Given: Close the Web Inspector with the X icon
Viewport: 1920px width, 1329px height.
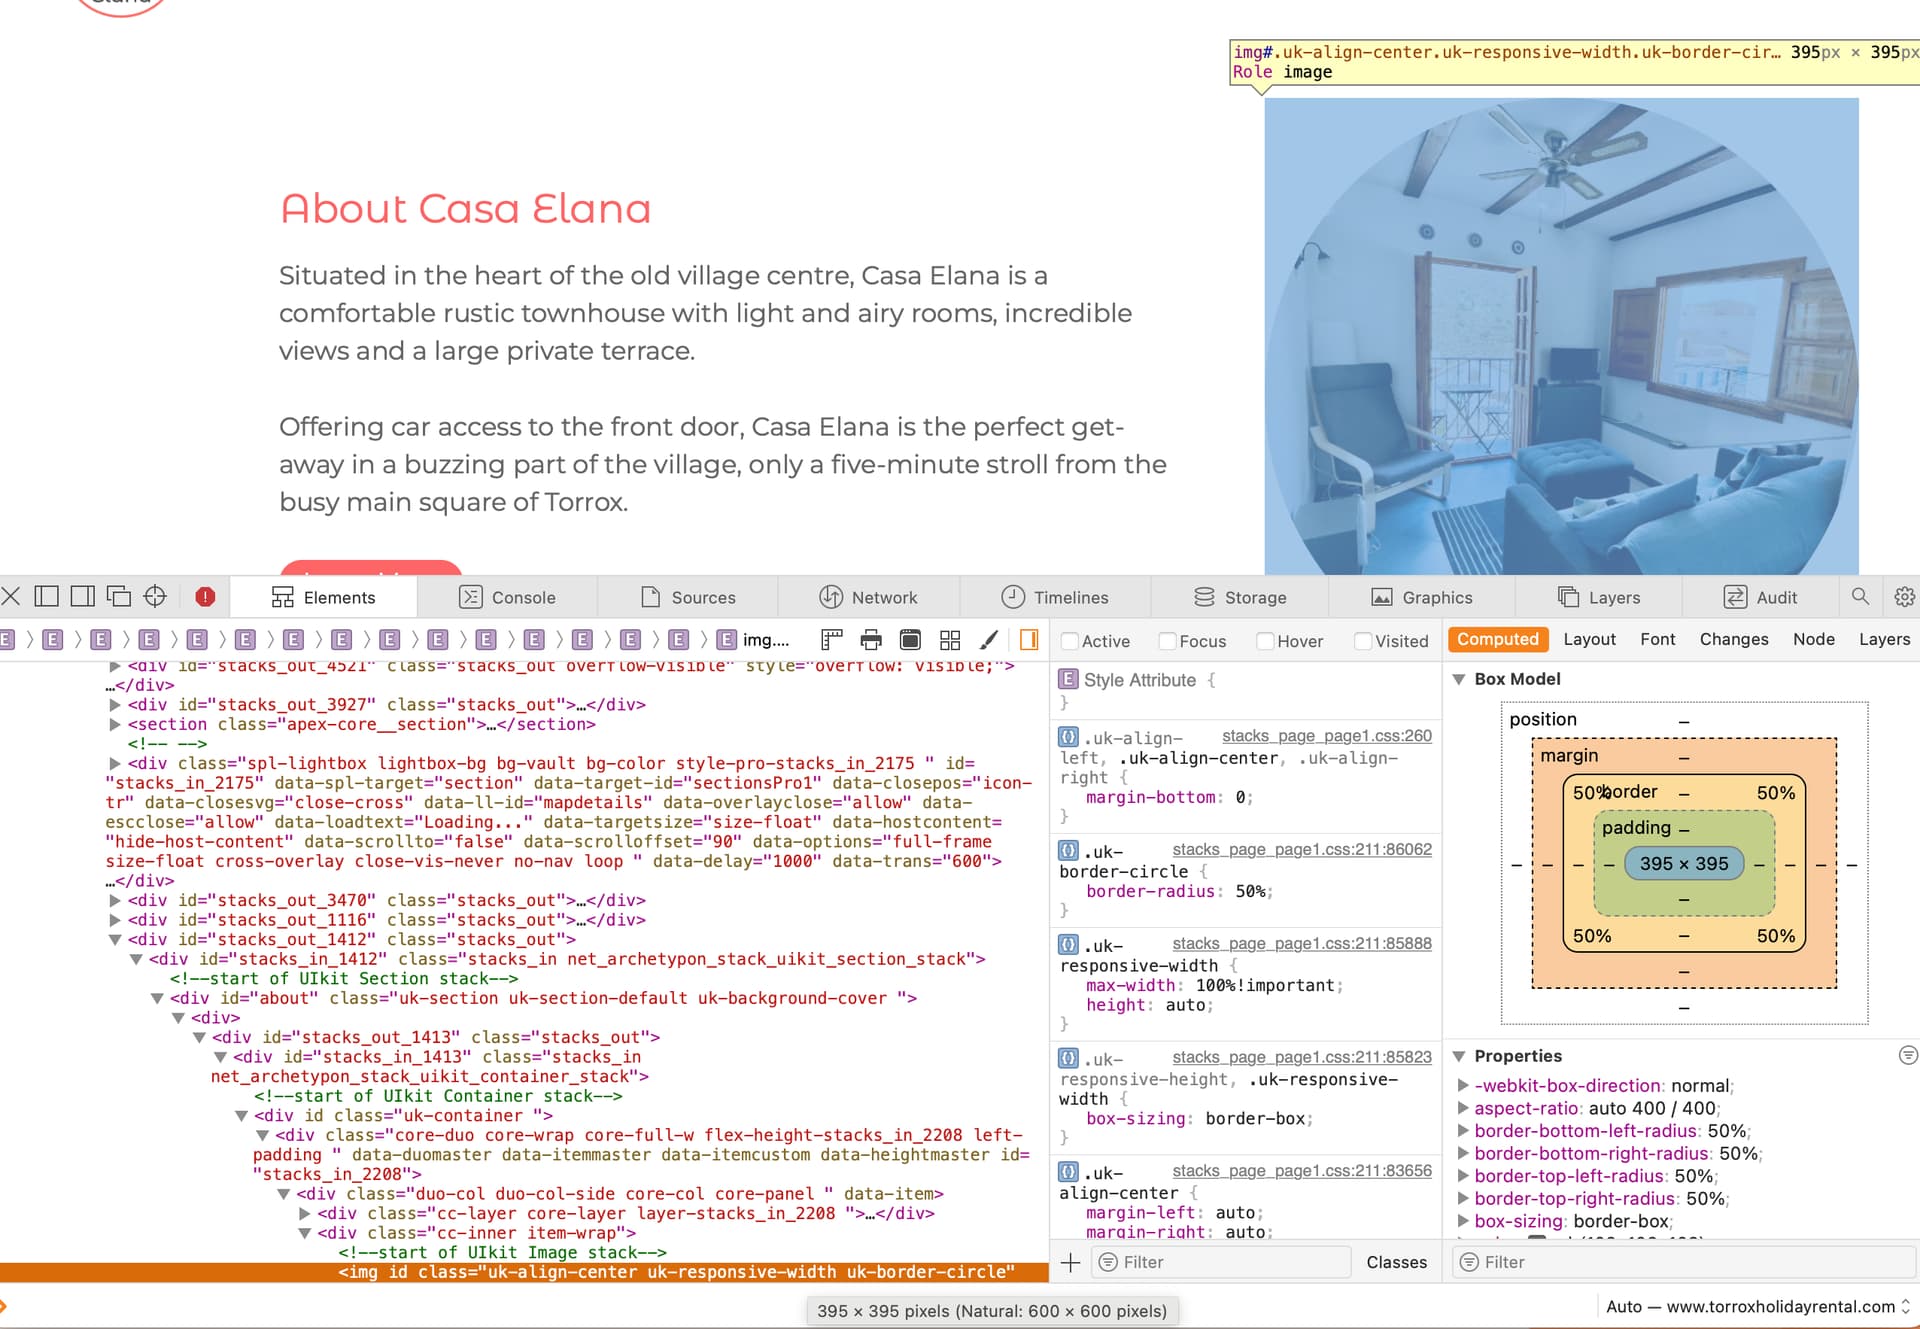Looking at the screenshot, I should point(11,597).
